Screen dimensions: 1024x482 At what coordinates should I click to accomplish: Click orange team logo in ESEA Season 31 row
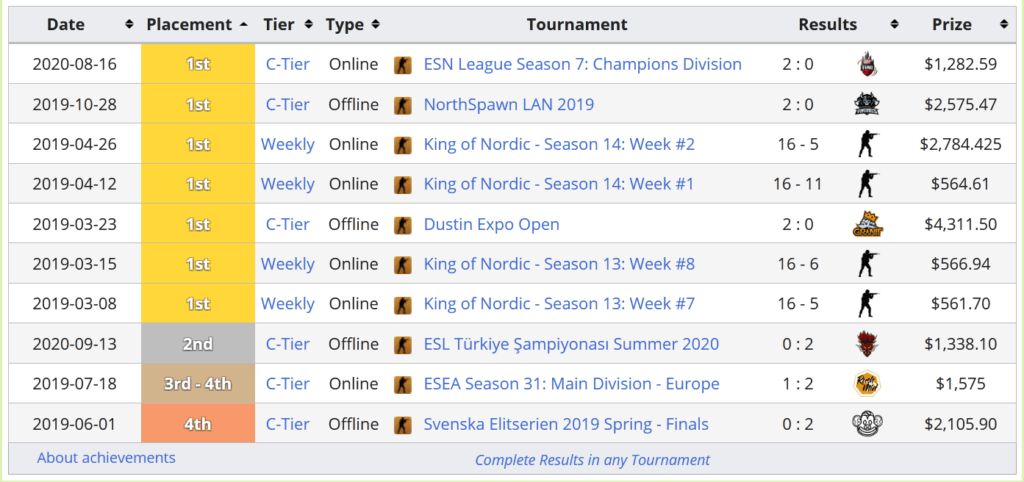pos(867,384)
